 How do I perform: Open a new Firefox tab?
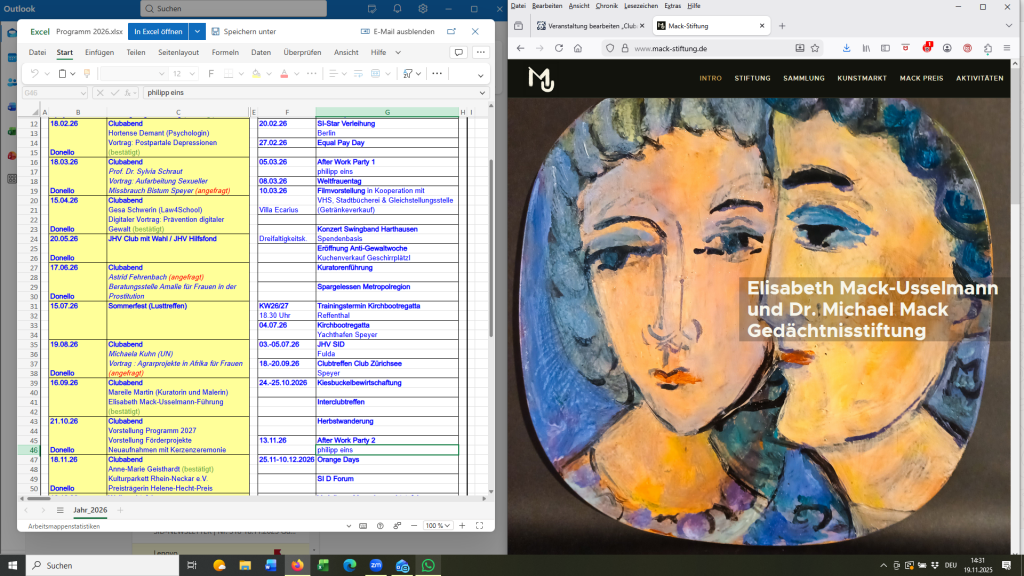click(782, 26)
